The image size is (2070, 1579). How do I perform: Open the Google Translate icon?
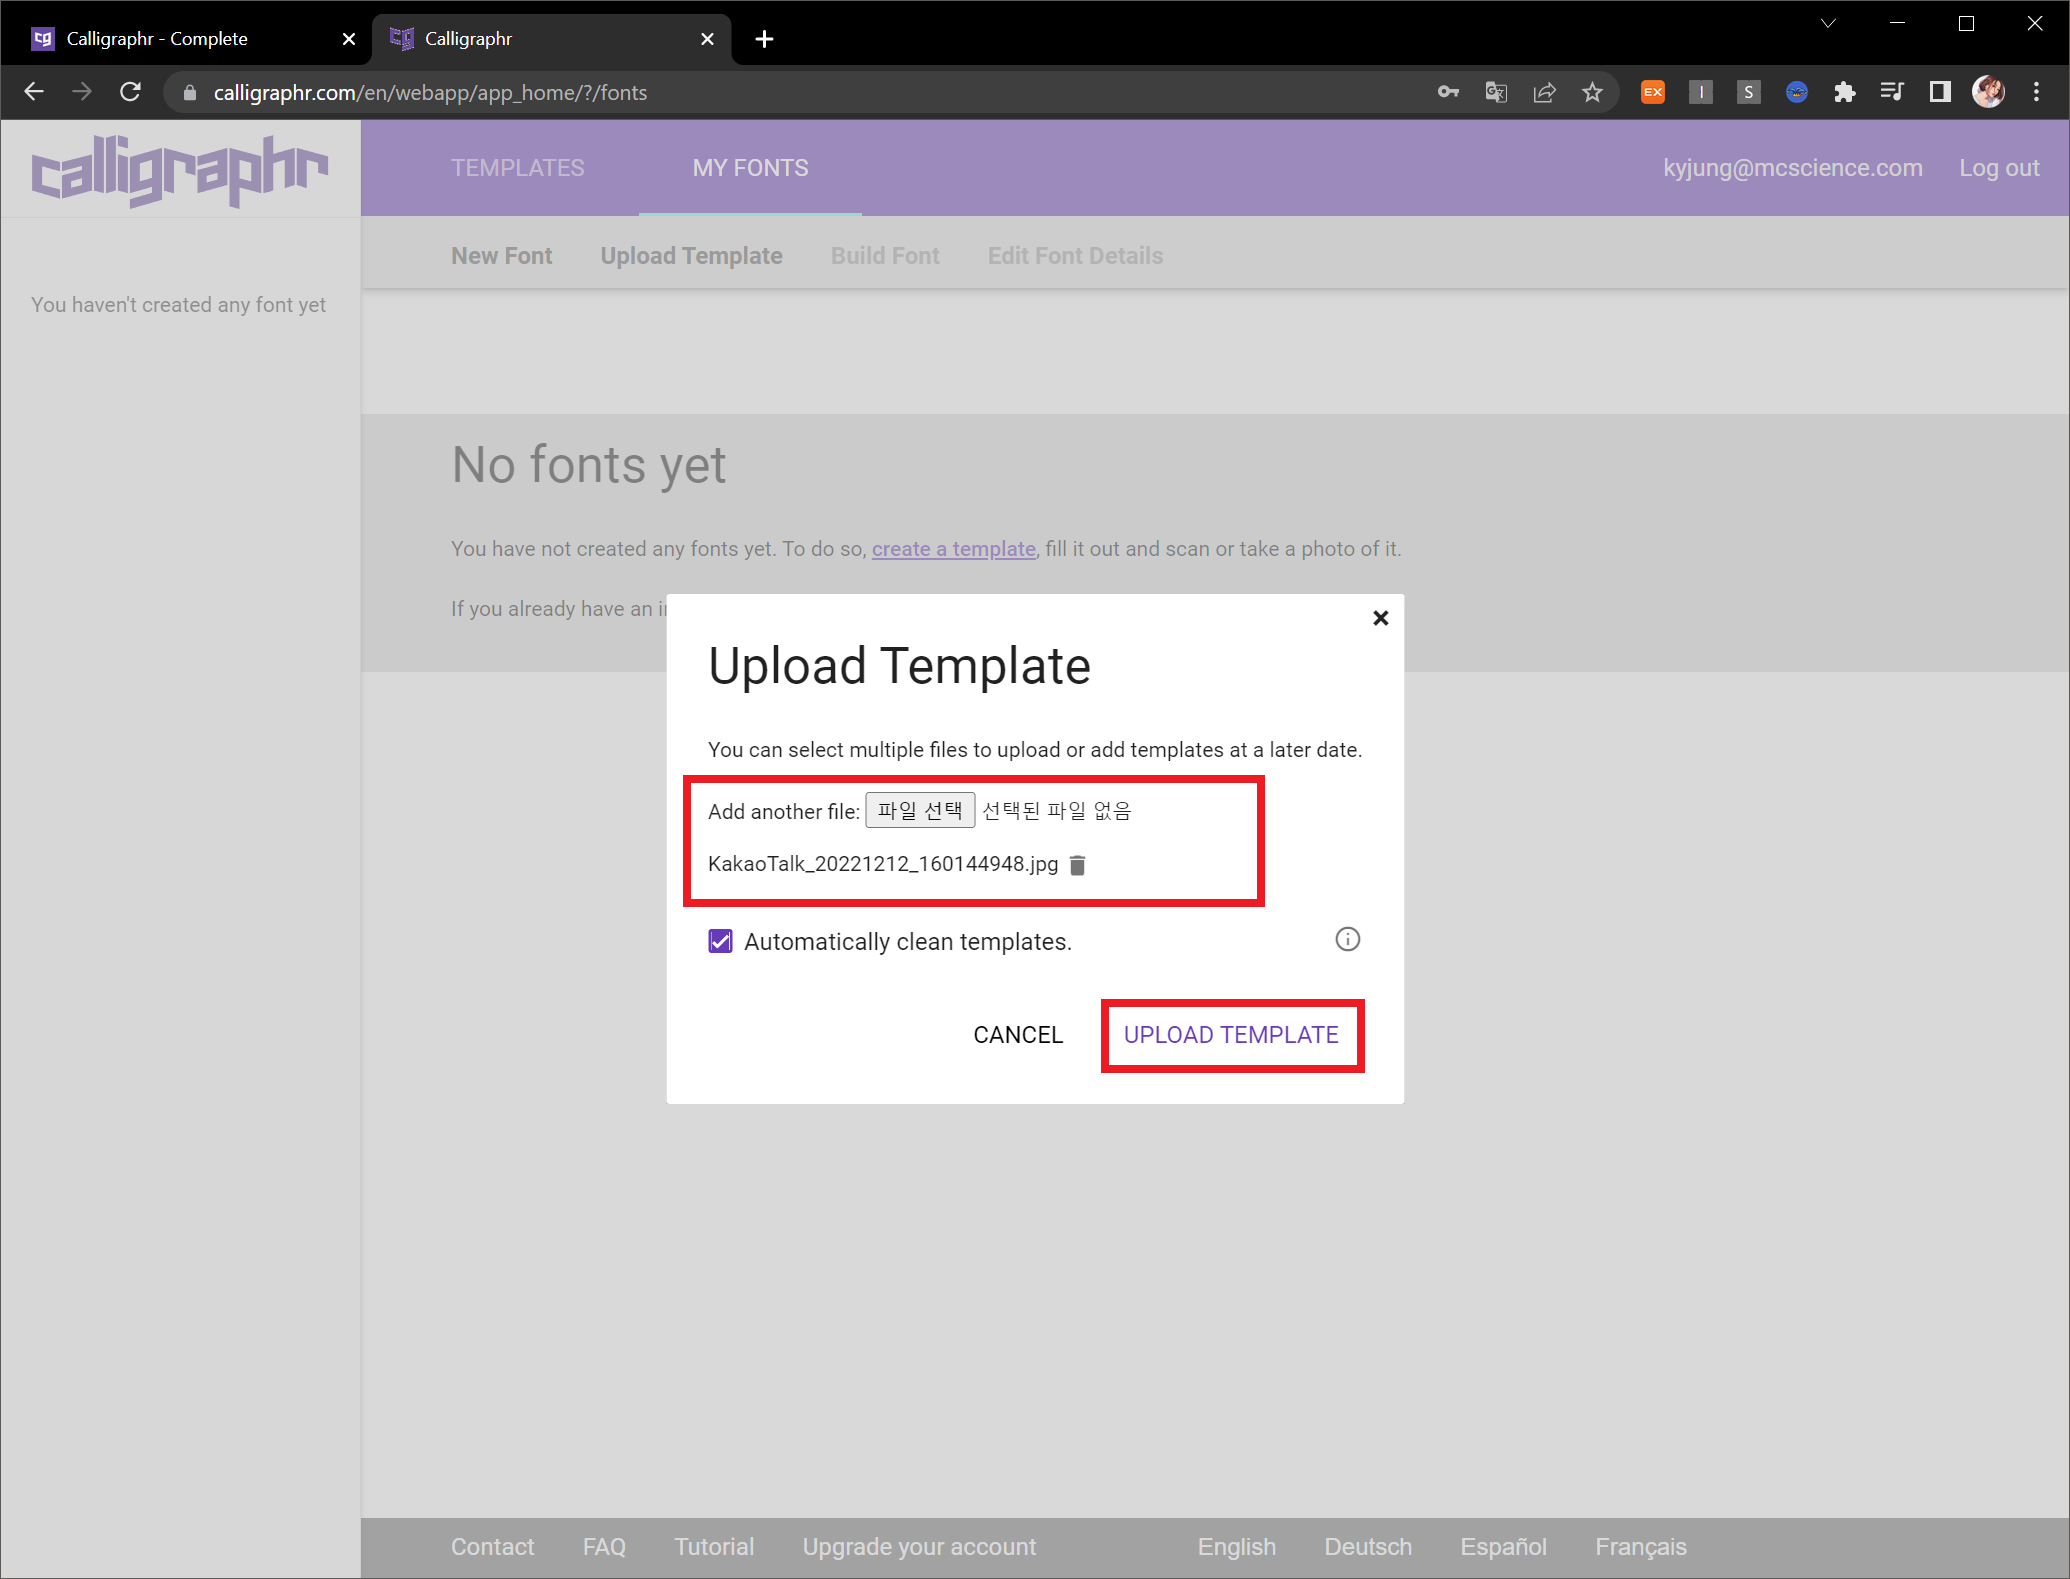click(1496, 92)
